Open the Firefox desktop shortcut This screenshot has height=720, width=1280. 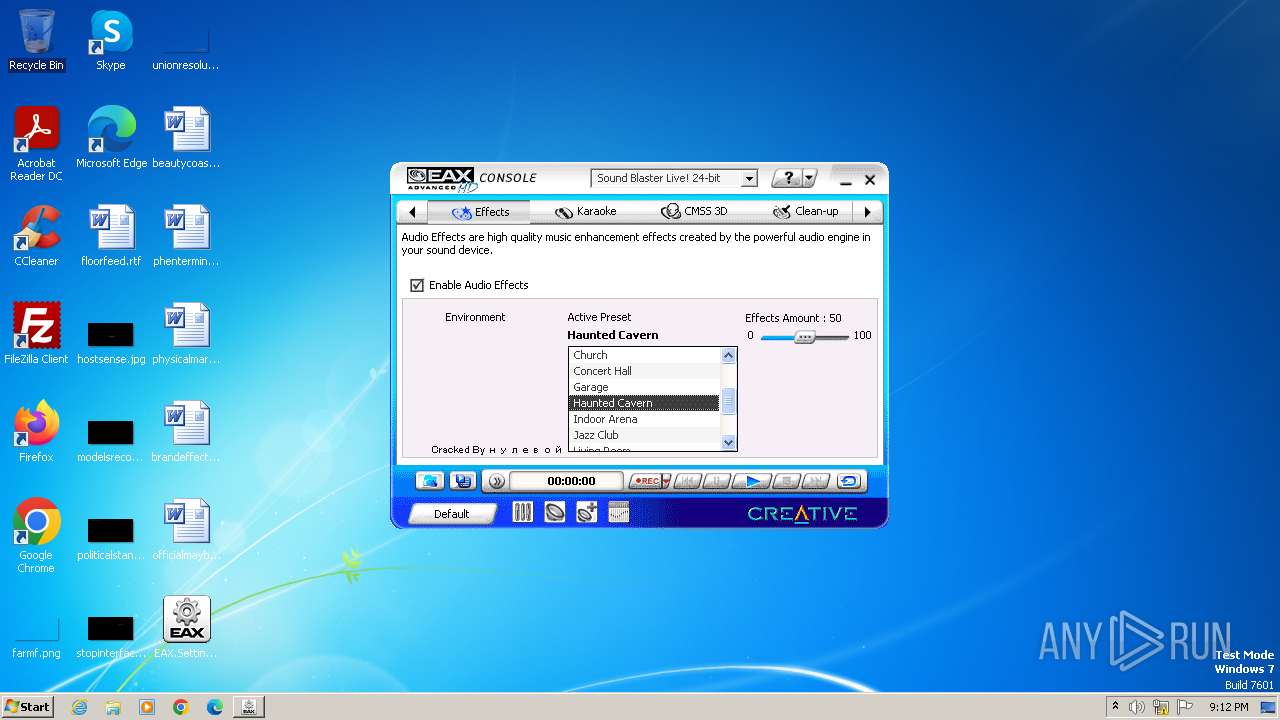[x=36, y=432]
